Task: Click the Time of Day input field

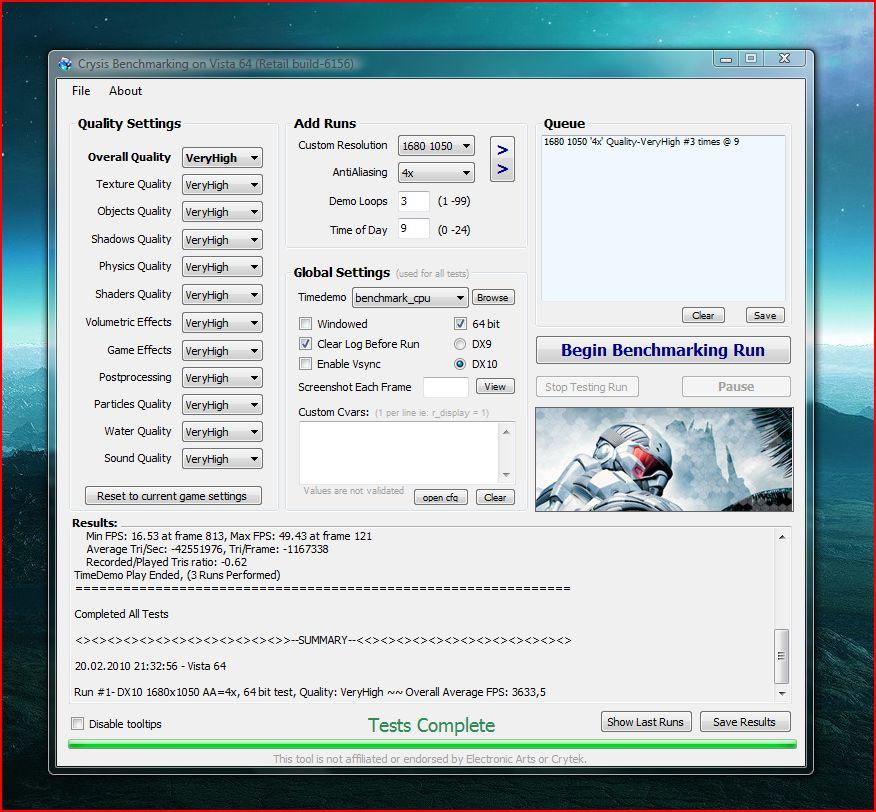Action: (x=413, y=229)
